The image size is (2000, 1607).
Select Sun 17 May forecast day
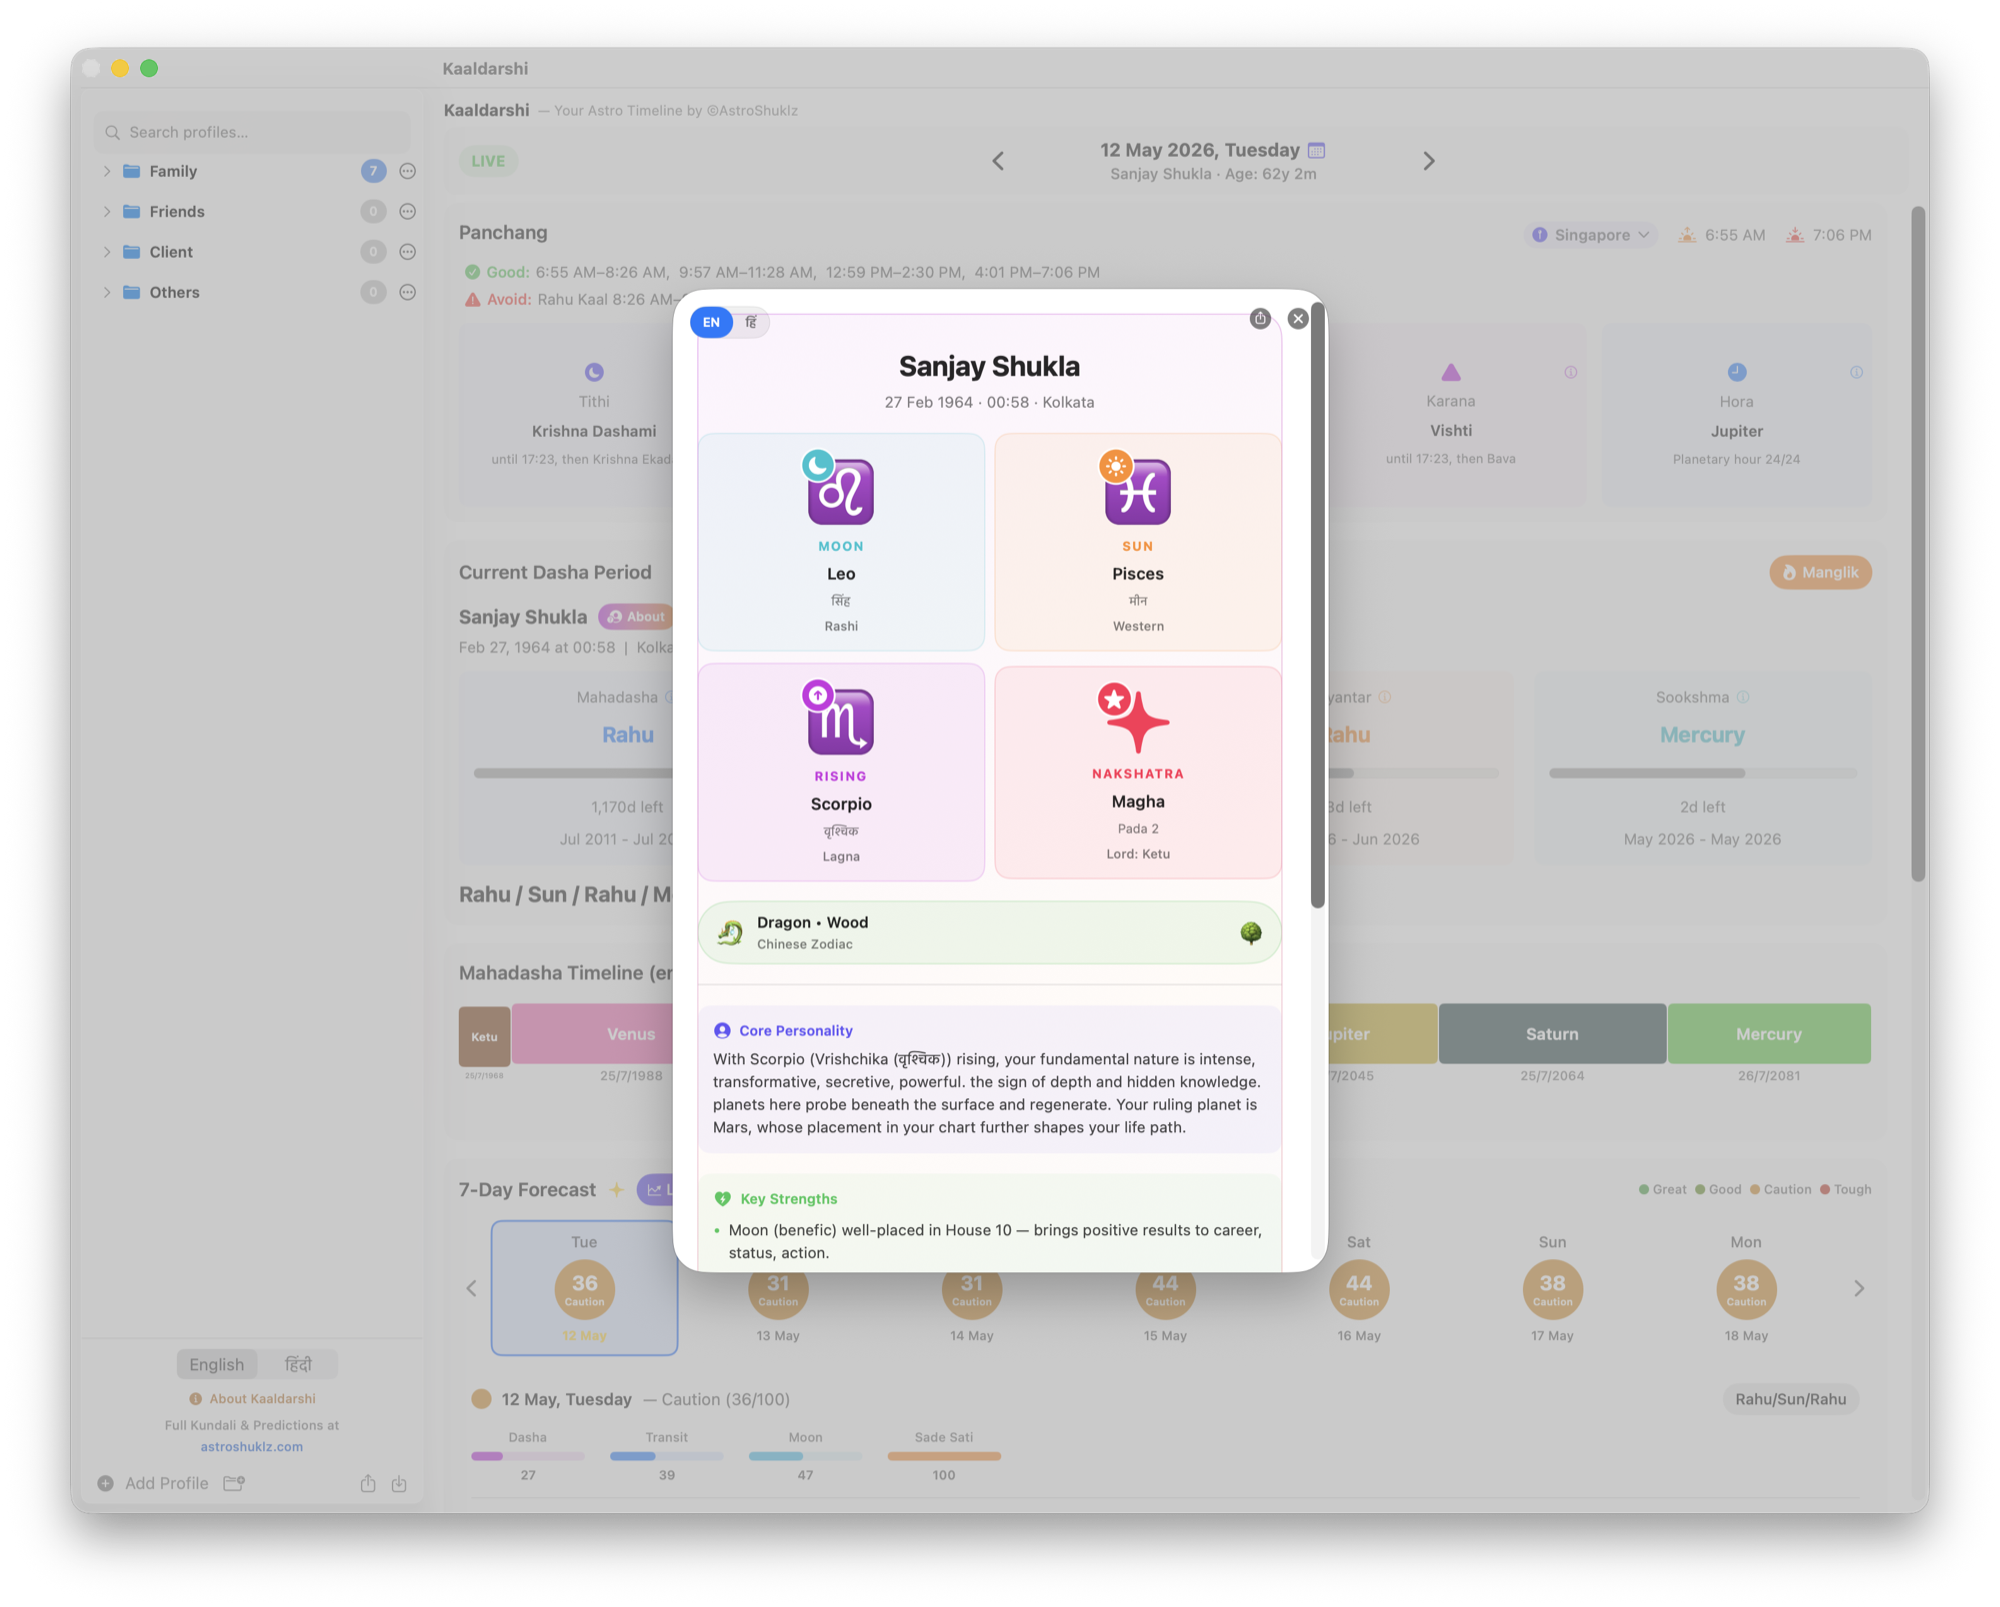[x=1552, y=1288]
